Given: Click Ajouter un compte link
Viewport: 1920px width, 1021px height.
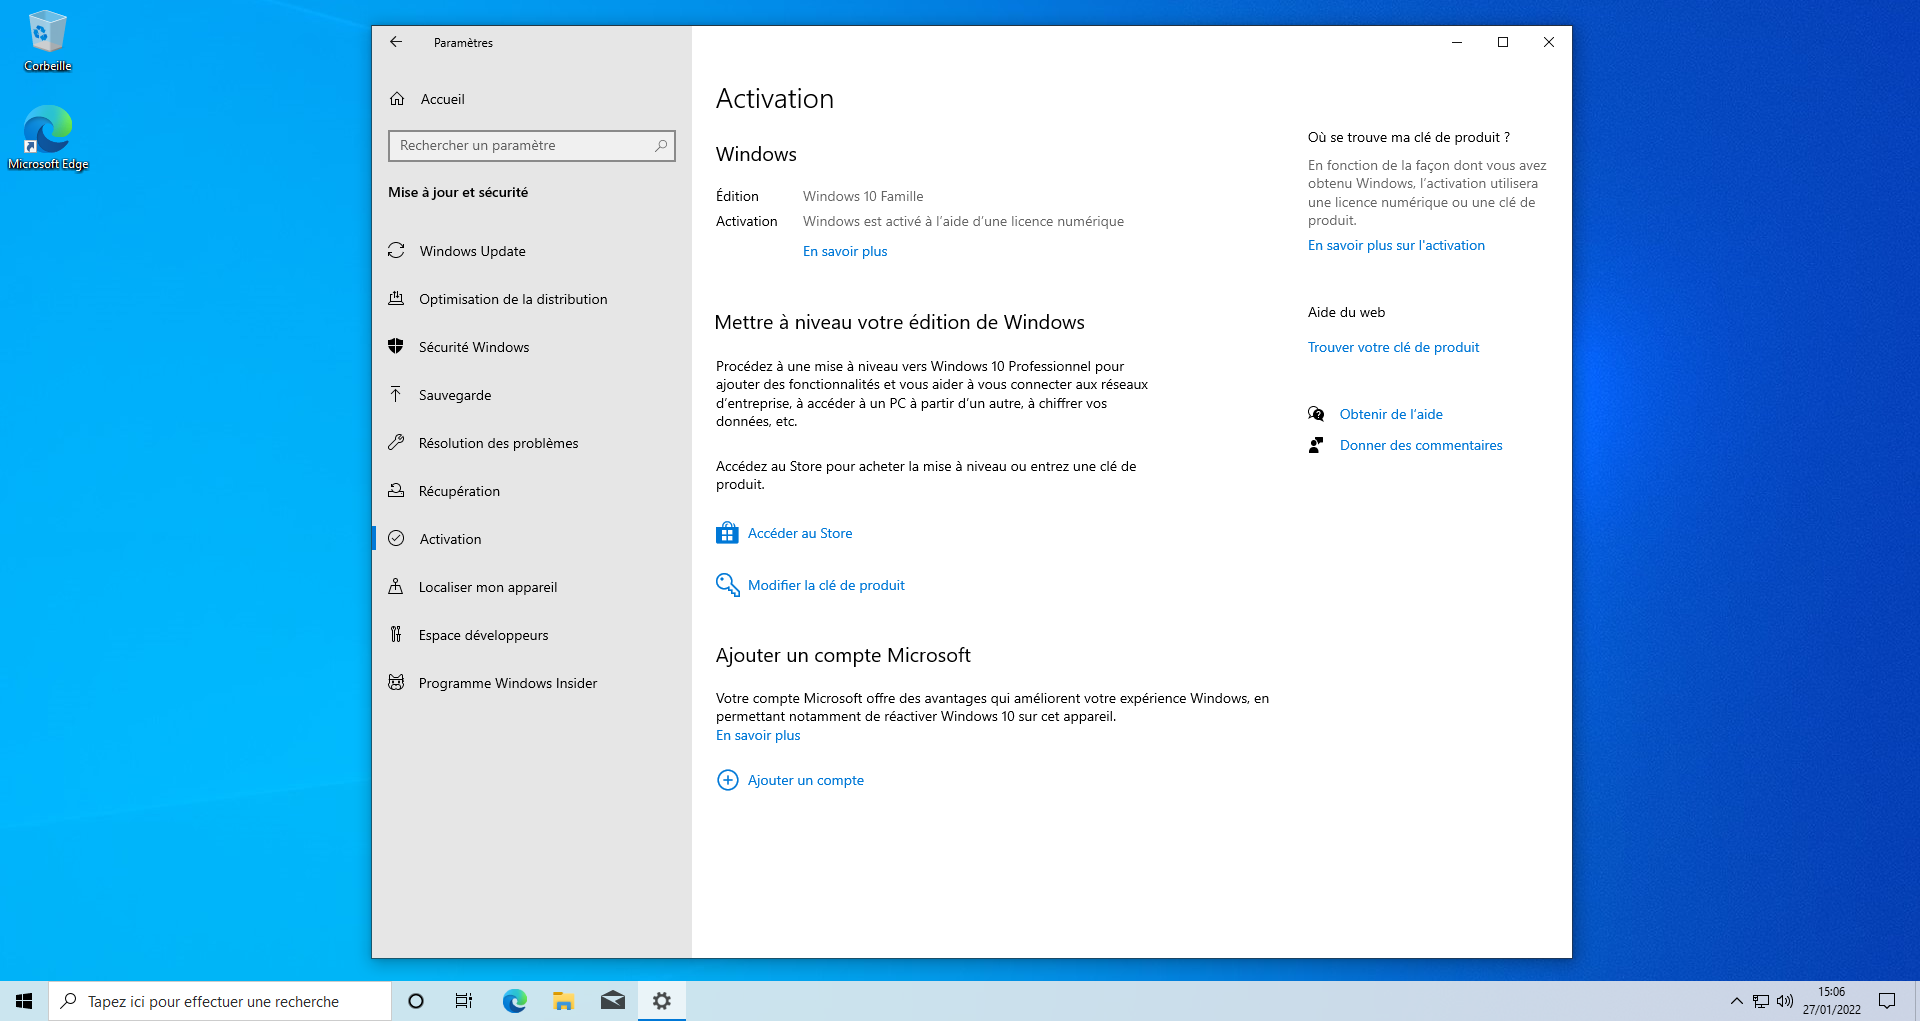Looking at the screenshot, I should (806, 781).
